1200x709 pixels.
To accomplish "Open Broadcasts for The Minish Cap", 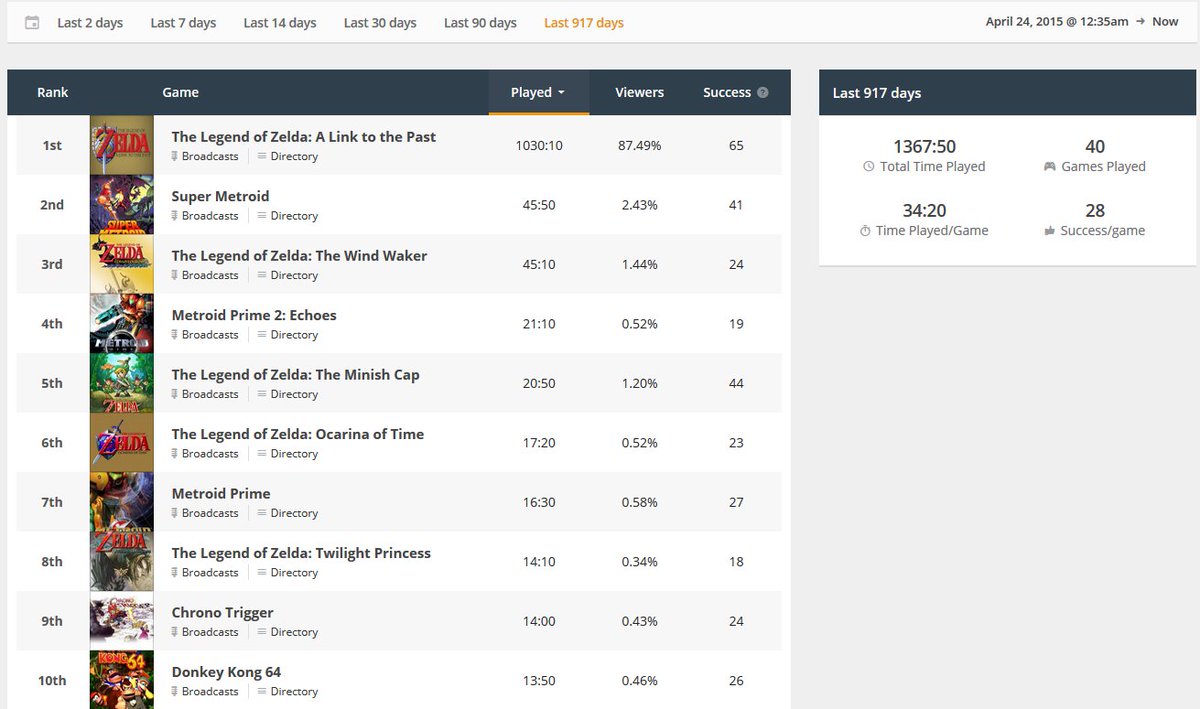I will 205,394.
